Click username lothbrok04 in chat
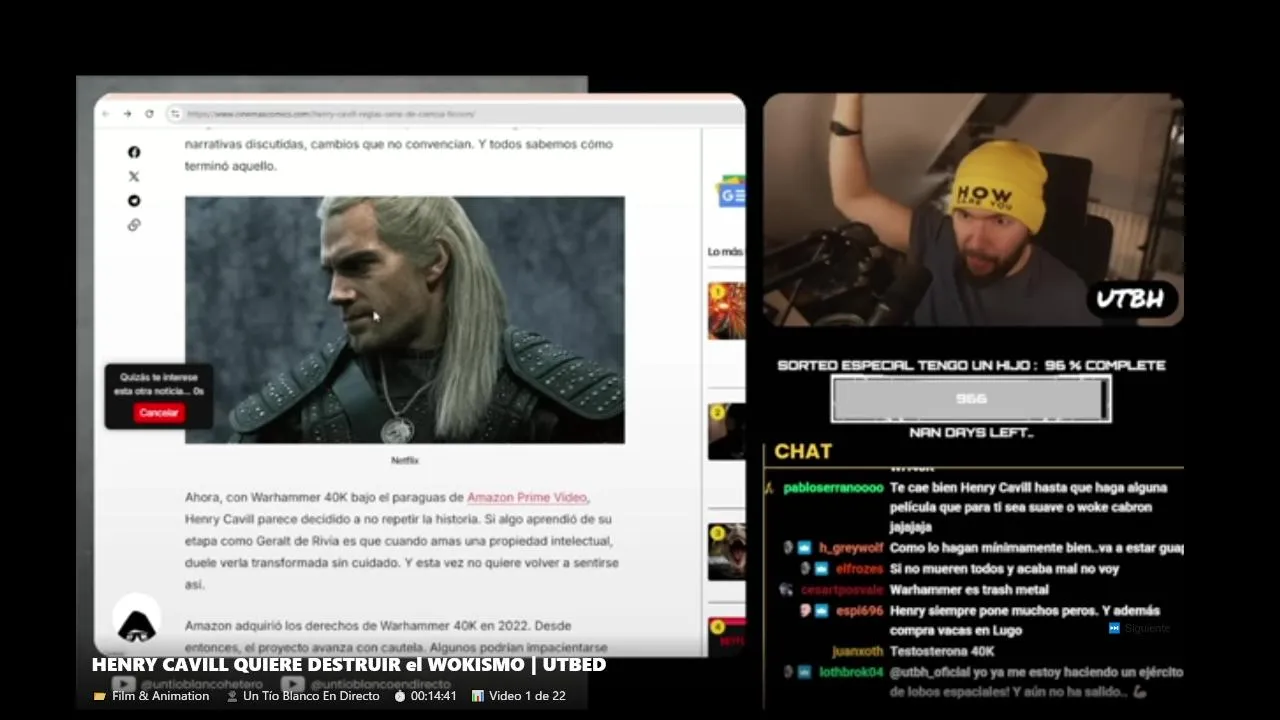 (x=851, y=673)
